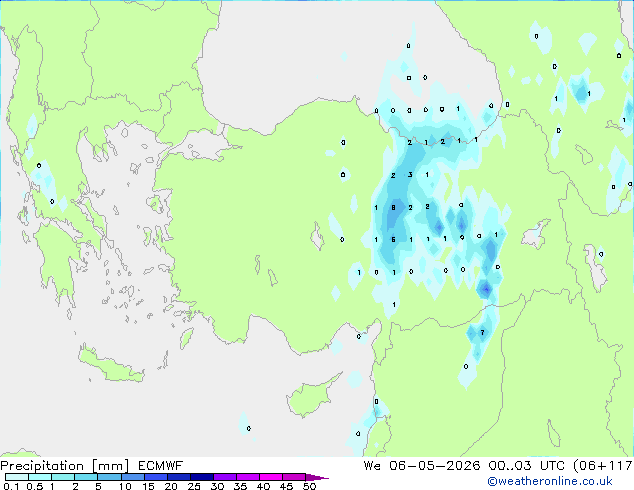Click the 0.1–0.5 mm legend color swatch
Image resolution: width=634 pixels, height=490 pixels.
[x=17, y=477]
